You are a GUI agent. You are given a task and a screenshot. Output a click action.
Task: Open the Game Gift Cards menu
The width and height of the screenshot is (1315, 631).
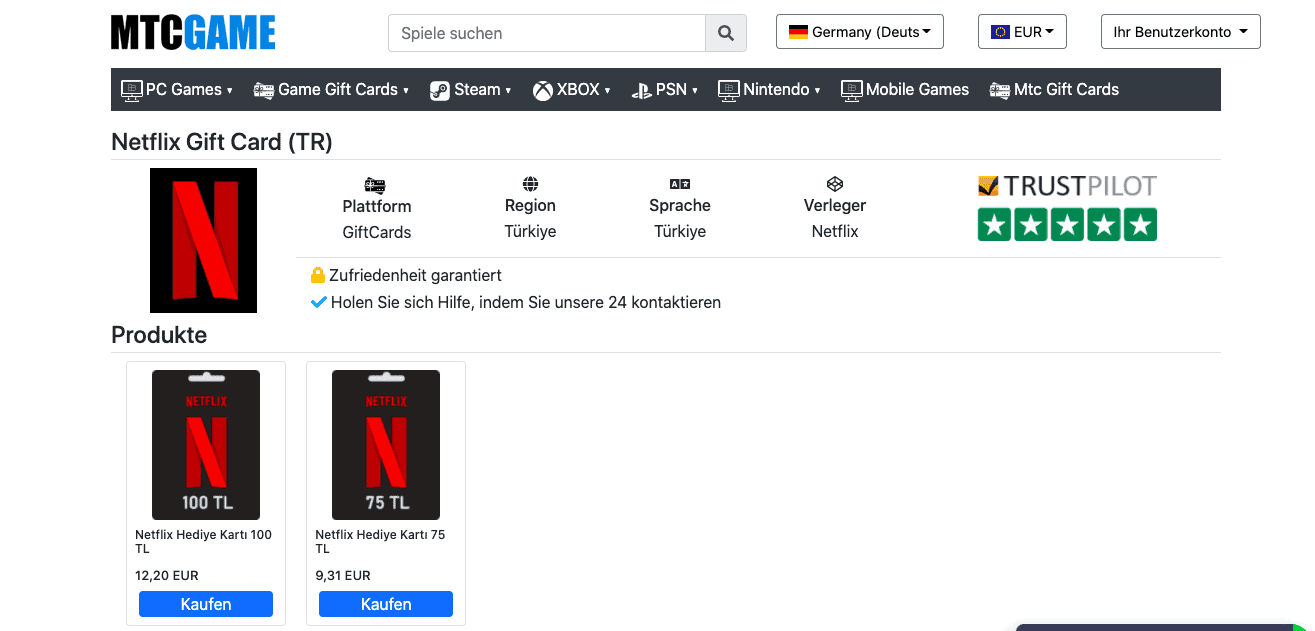pyautogui.click(x=331, y=90)
